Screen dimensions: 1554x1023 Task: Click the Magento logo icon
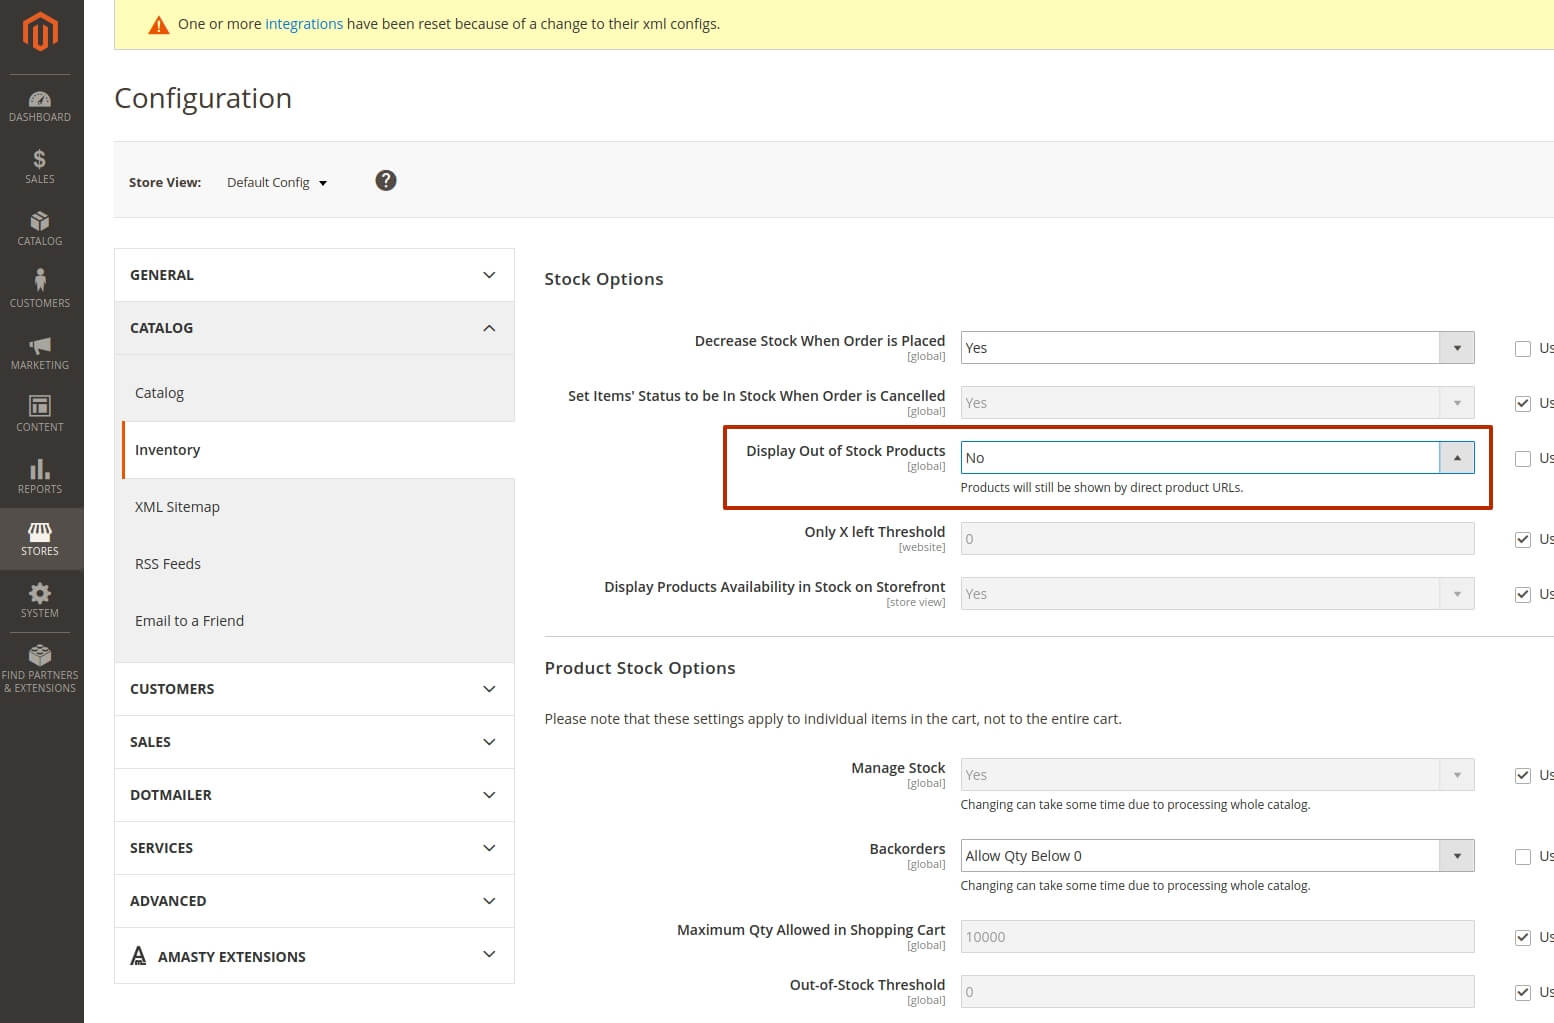coord(40,31)
